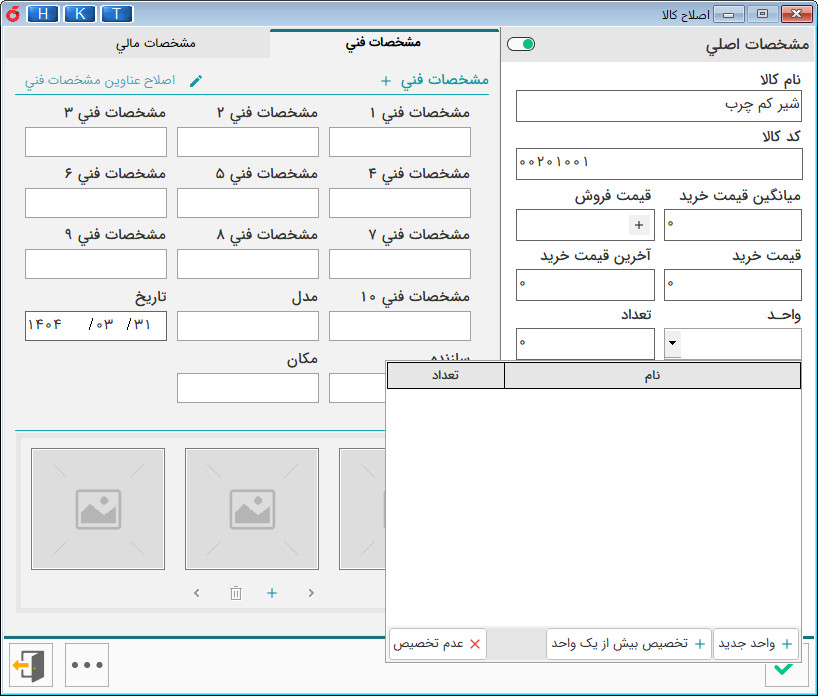The width and height of the screenshot is (818, 696).
Task: Click the red app logo icon
Action: pos(13,14)
